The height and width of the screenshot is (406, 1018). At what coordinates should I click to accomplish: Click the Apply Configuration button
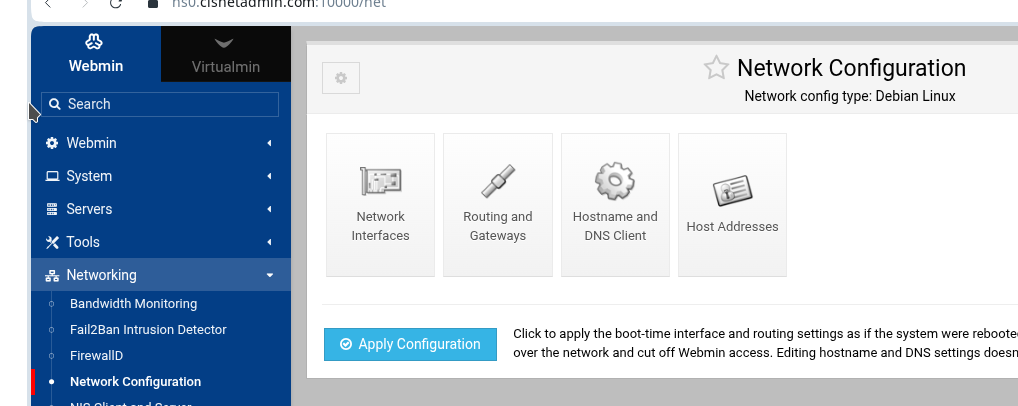tap(410, 344)
